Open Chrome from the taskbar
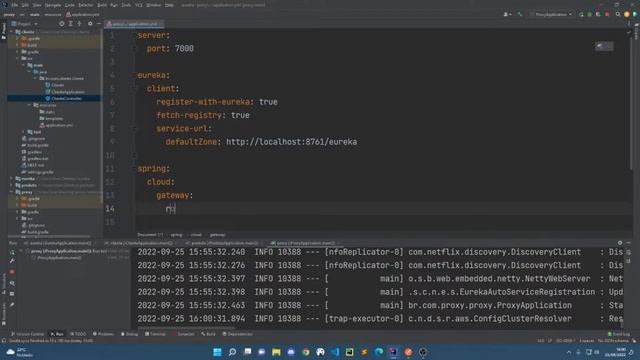Screen dimensions: 640x360 pos(306,352)
